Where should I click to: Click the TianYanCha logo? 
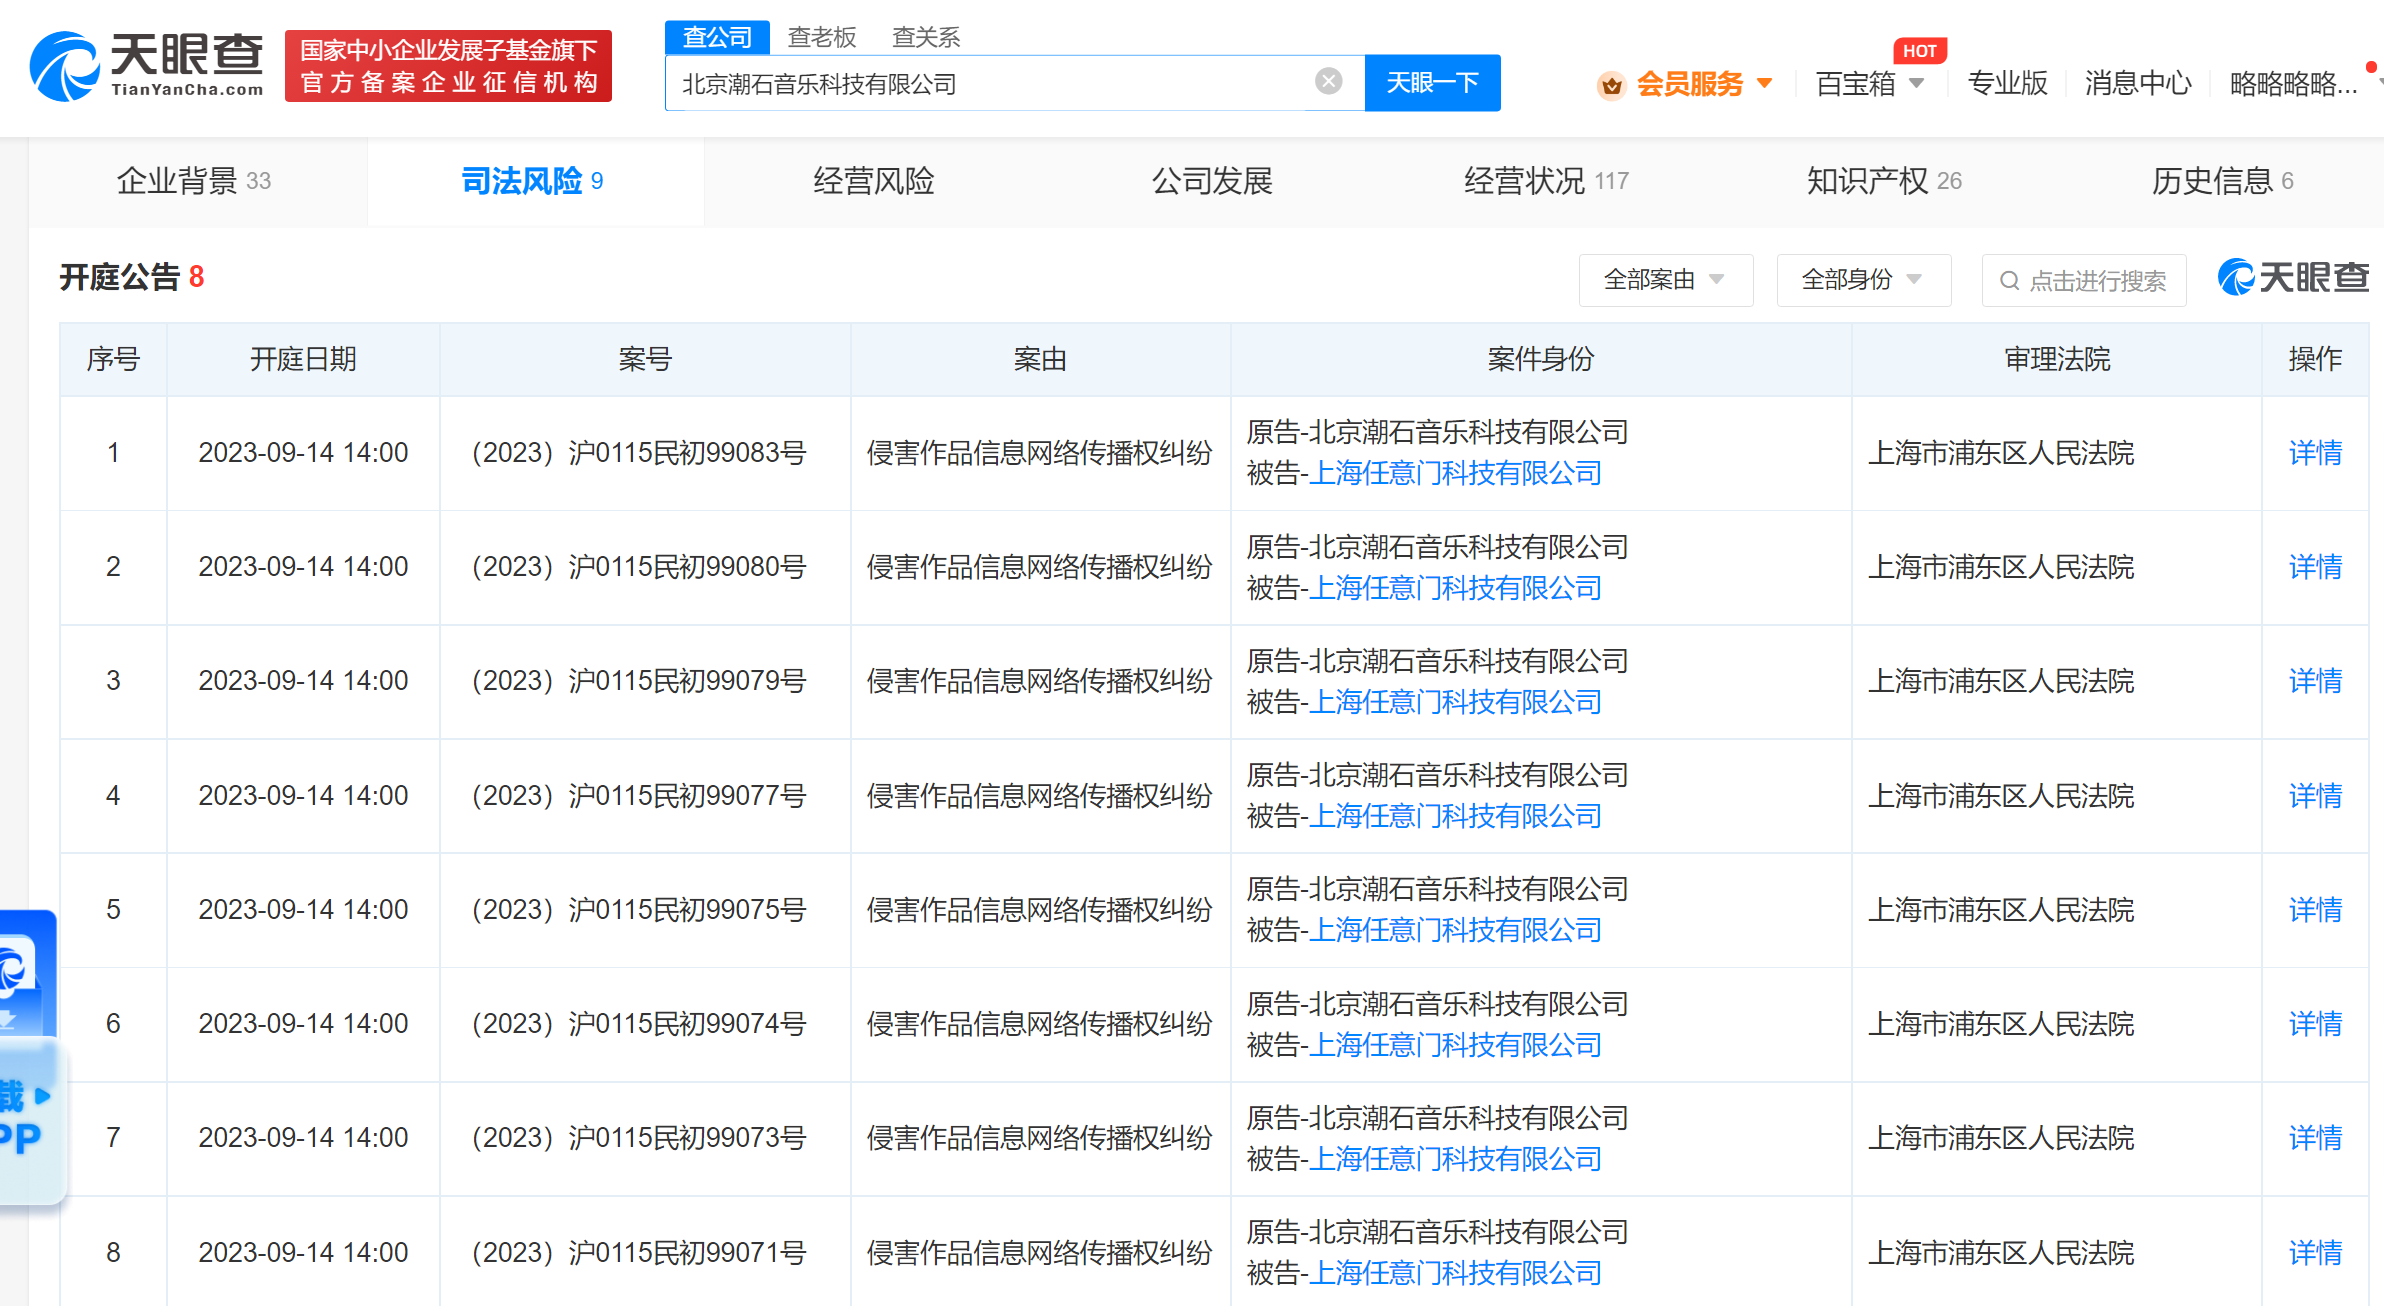tap(147, 66)
